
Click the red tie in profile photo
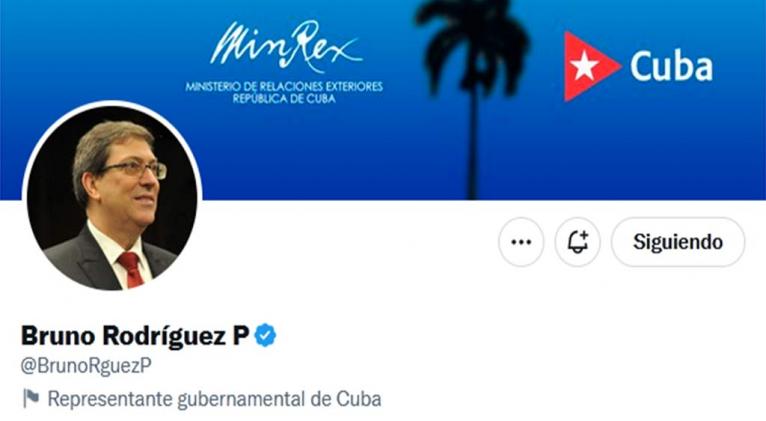(132, 270)
